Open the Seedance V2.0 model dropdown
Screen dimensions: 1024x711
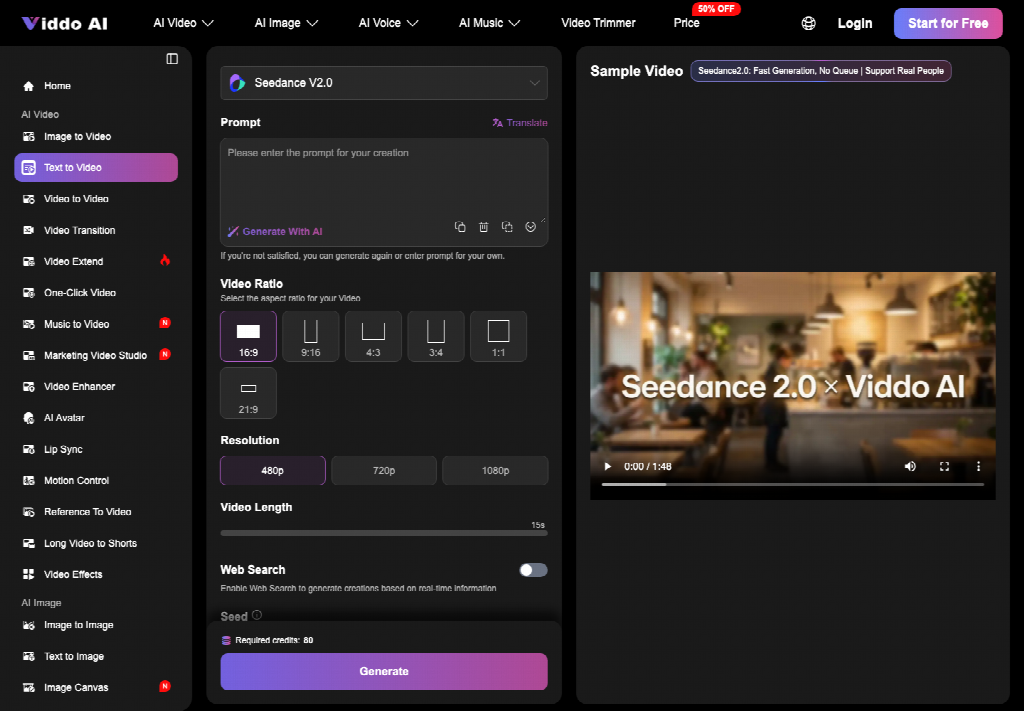[384, 83]
